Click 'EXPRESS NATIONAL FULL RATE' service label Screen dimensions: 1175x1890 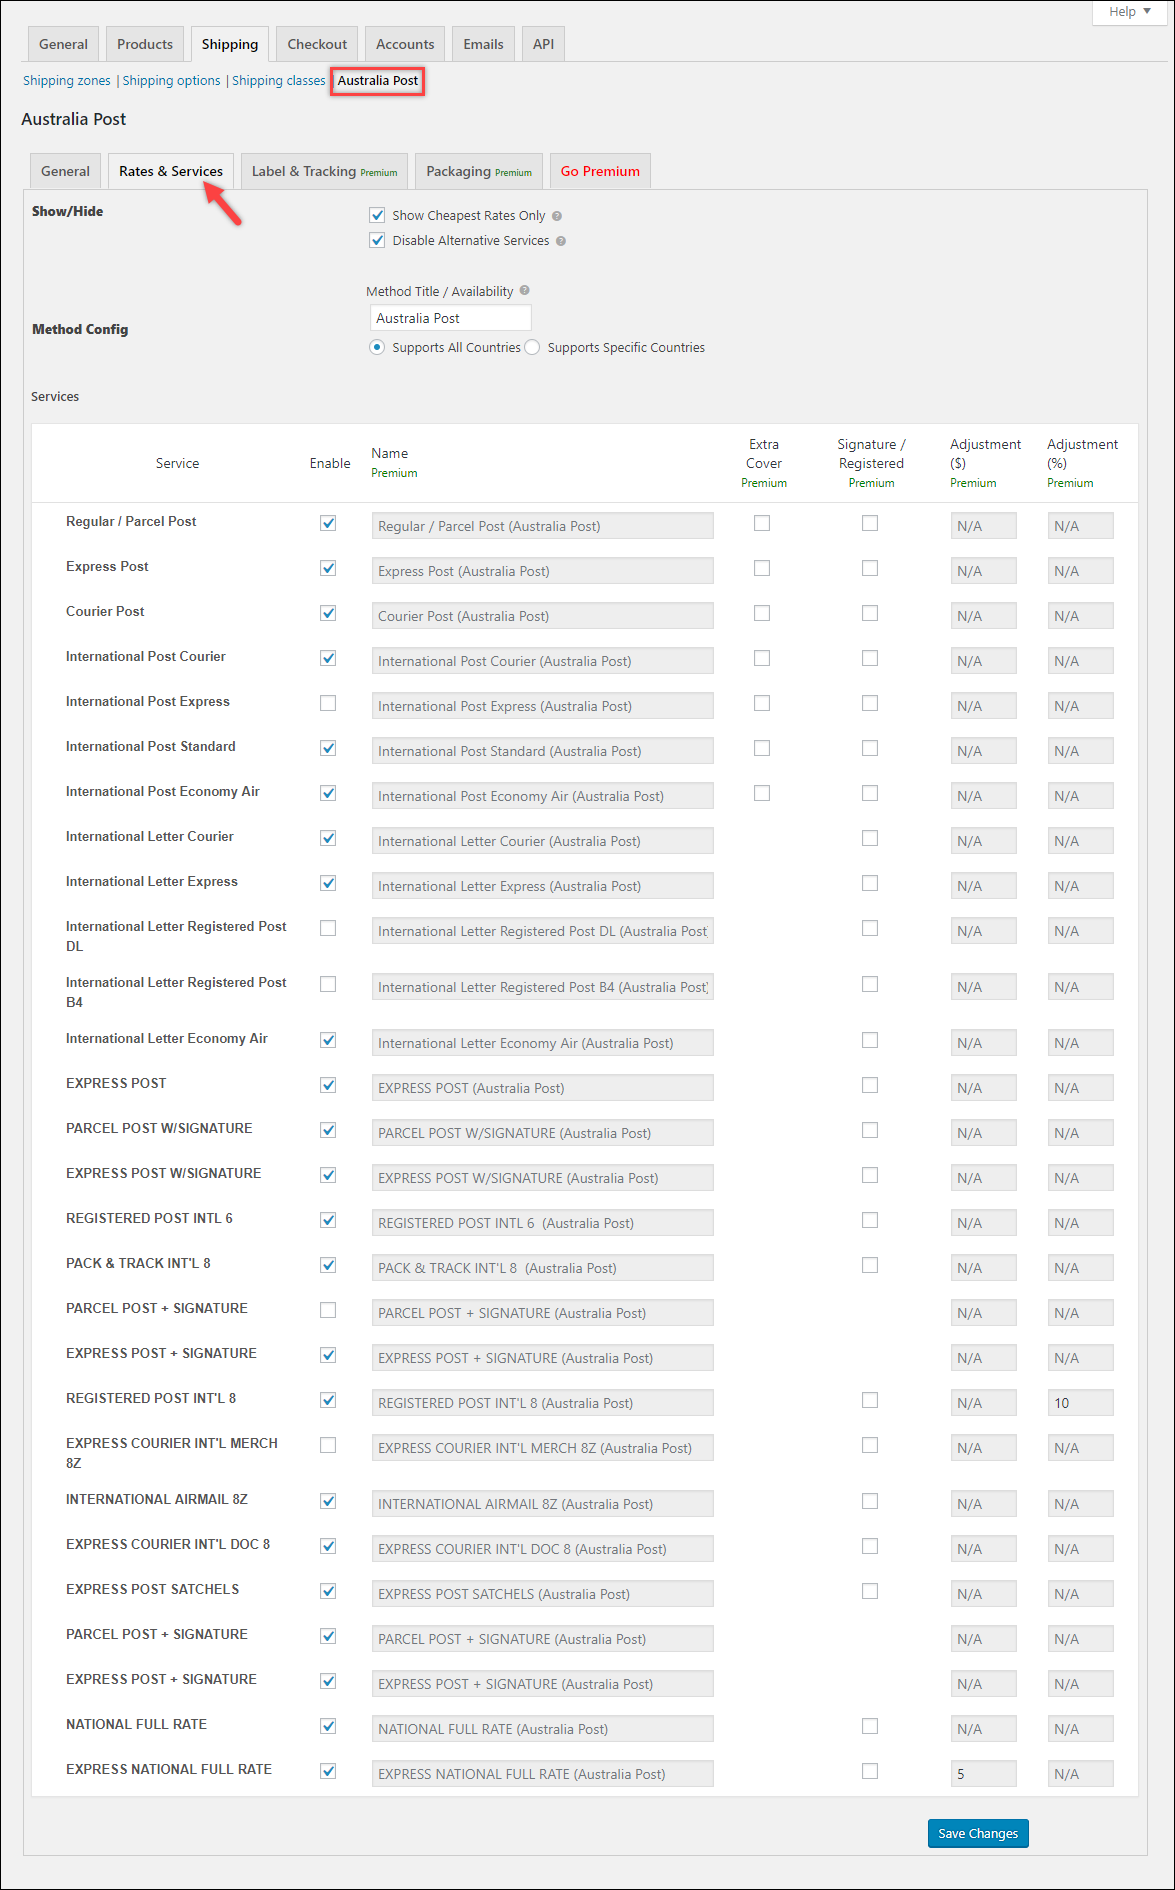[x=169, y=1769]
